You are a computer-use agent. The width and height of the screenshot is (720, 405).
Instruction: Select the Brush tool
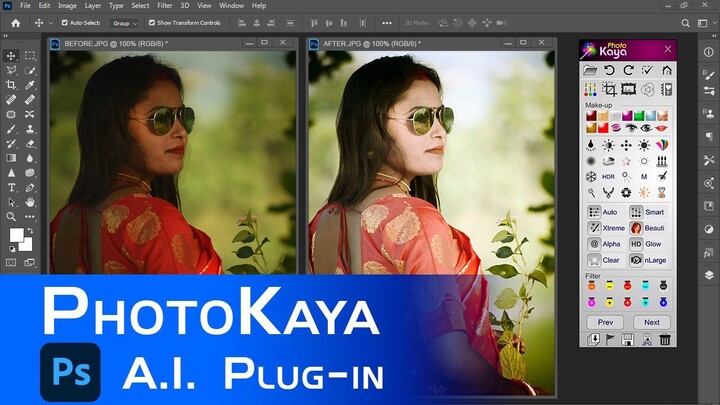(11, 129)
